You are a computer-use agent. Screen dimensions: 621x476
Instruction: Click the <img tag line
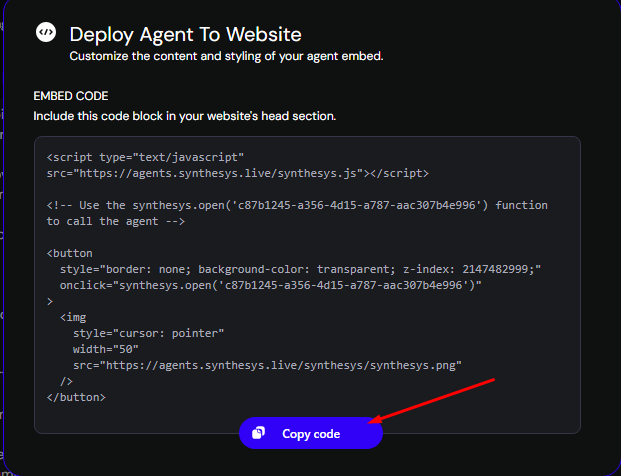(x=73, y=317)
